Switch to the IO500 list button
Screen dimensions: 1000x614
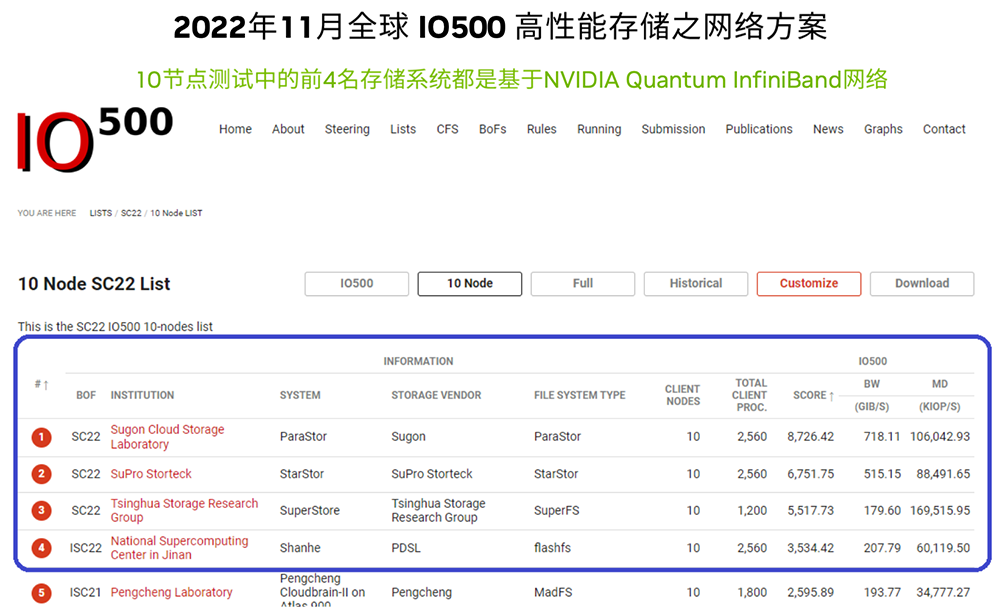357,284
